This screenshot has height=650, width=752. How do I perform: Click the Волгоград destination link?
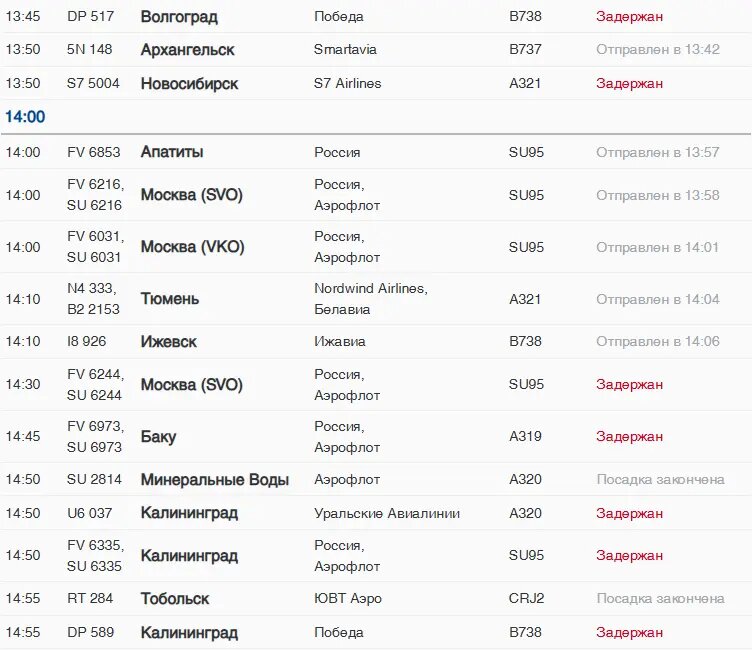click(179, 17)
